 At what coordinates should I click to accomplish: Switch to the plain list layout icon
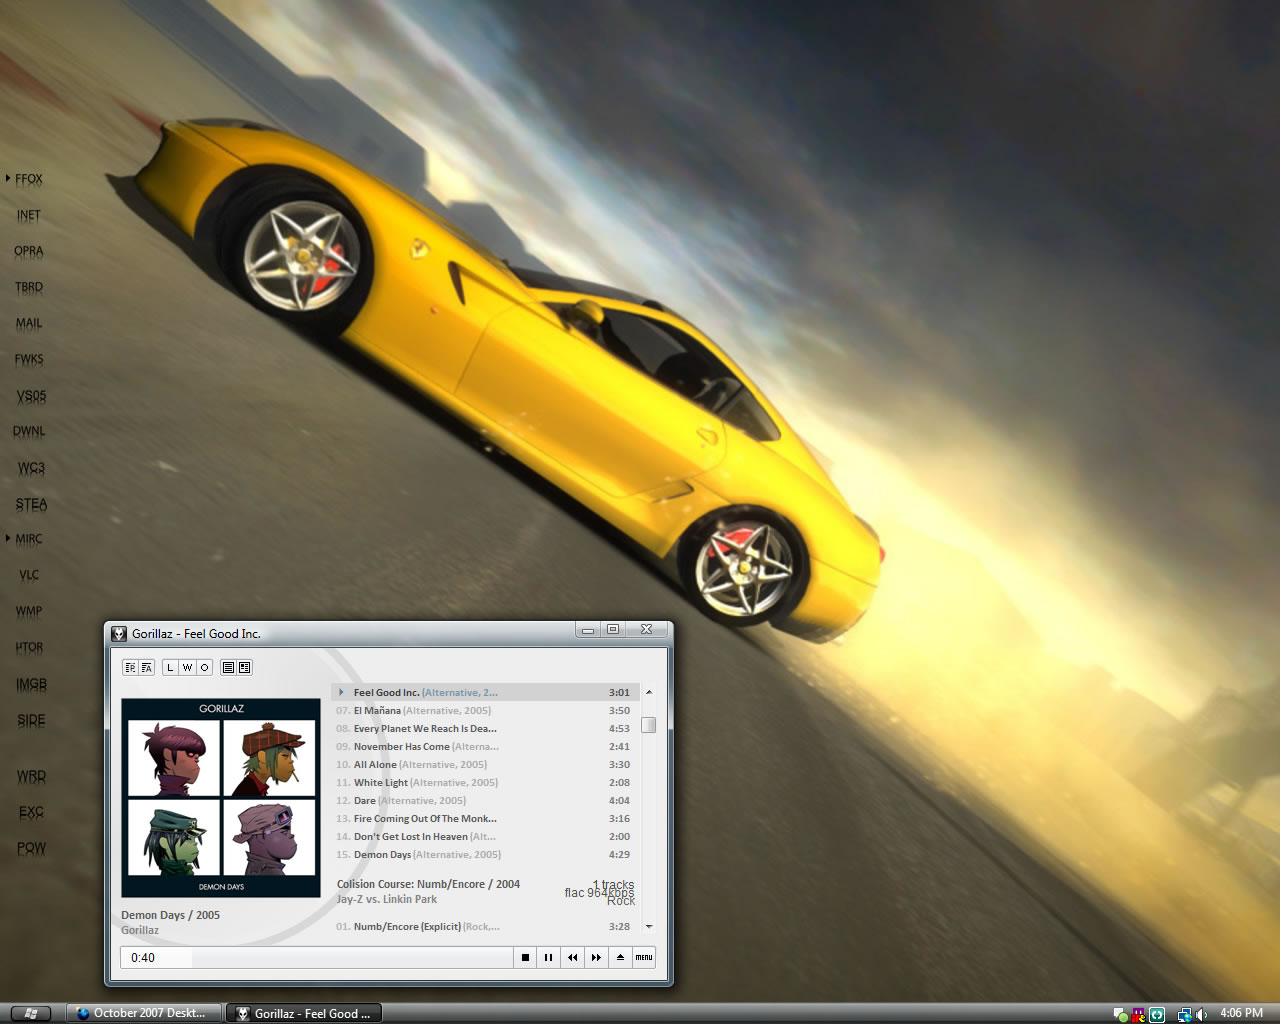228,667
